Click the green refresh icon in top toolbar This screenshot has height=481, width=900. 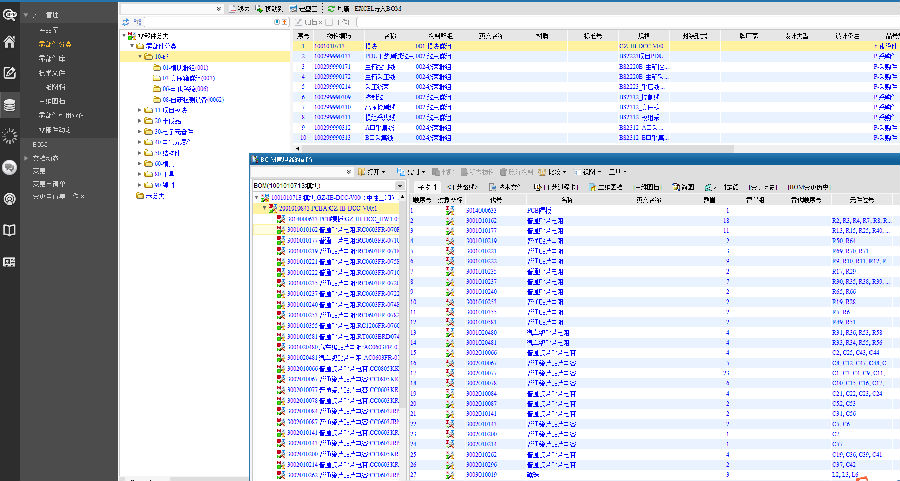click(331, 8)
